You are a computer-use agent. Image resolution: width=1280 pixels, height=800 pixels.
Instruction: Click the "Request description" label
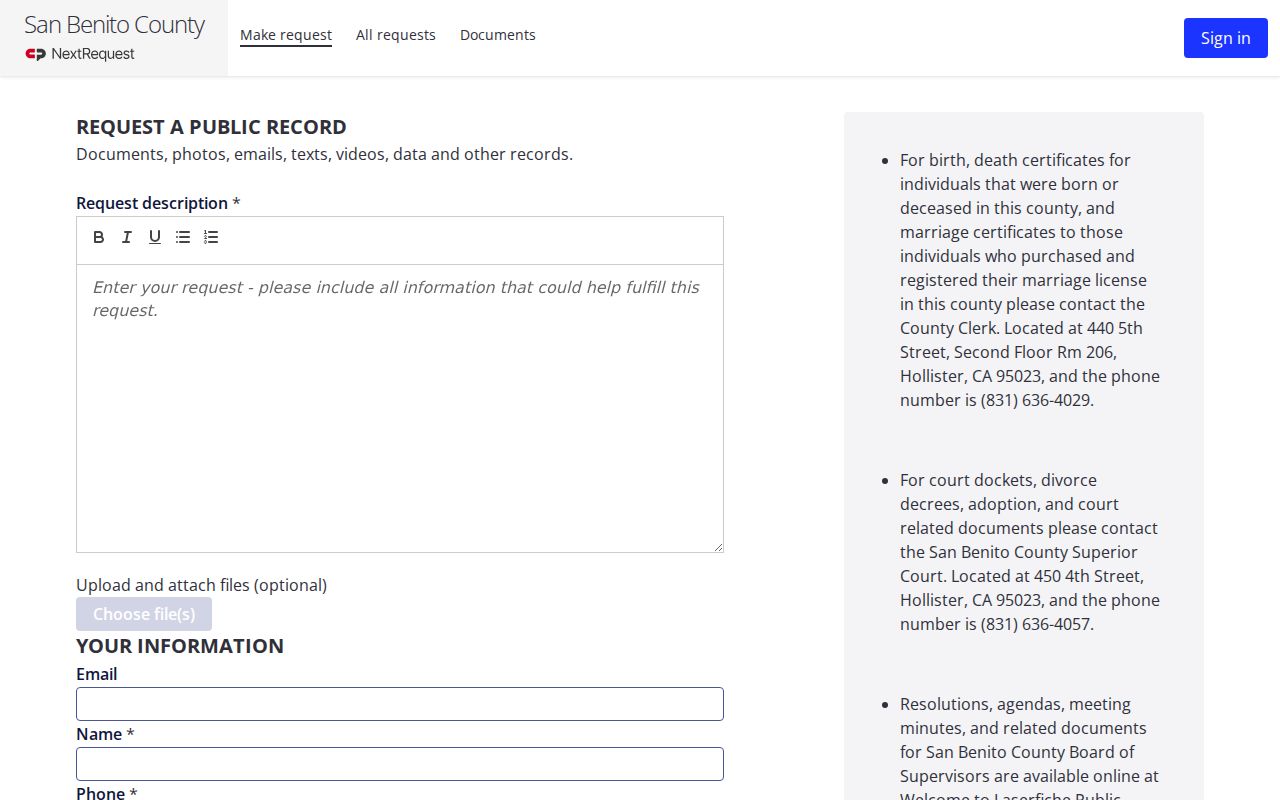[152, 203]
